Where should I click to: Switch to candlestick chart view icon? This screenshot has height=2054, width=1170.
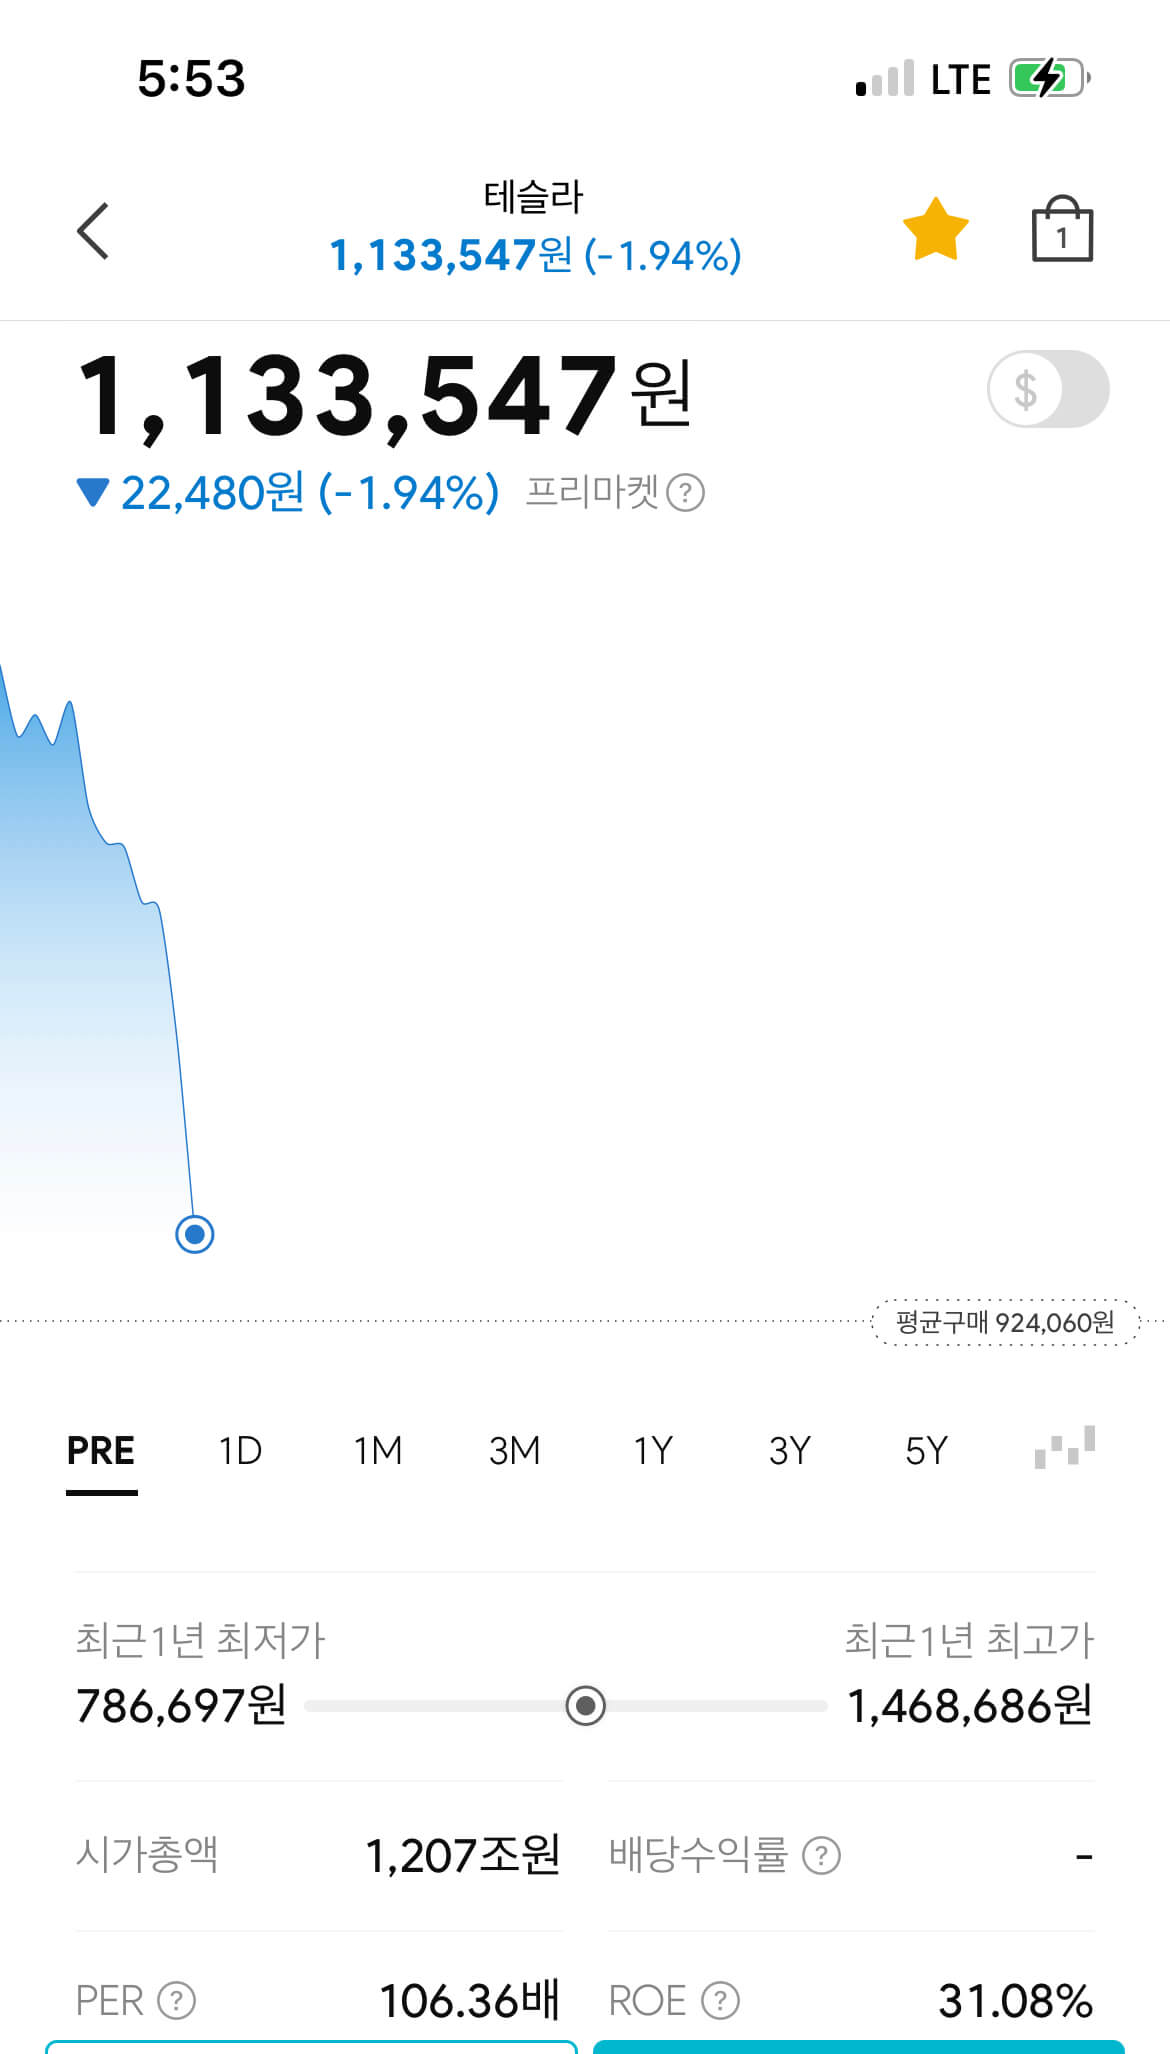coord(1064,1448)
